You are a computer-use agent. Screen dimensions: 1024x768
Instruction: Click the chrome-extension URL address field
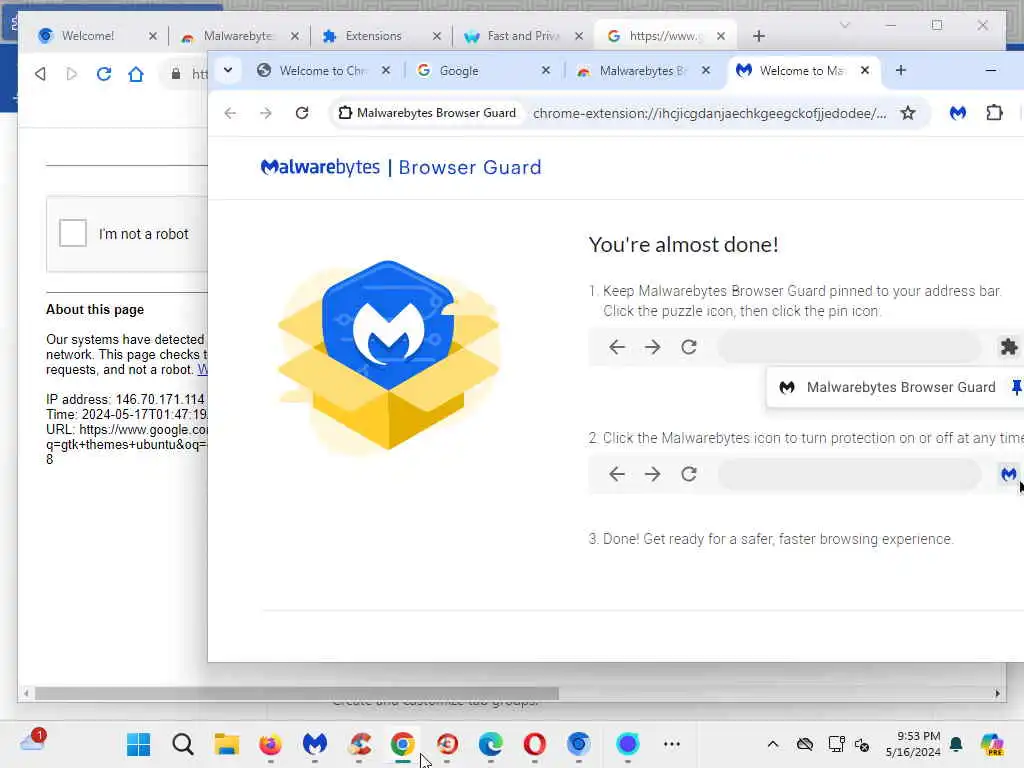[710, 113]
